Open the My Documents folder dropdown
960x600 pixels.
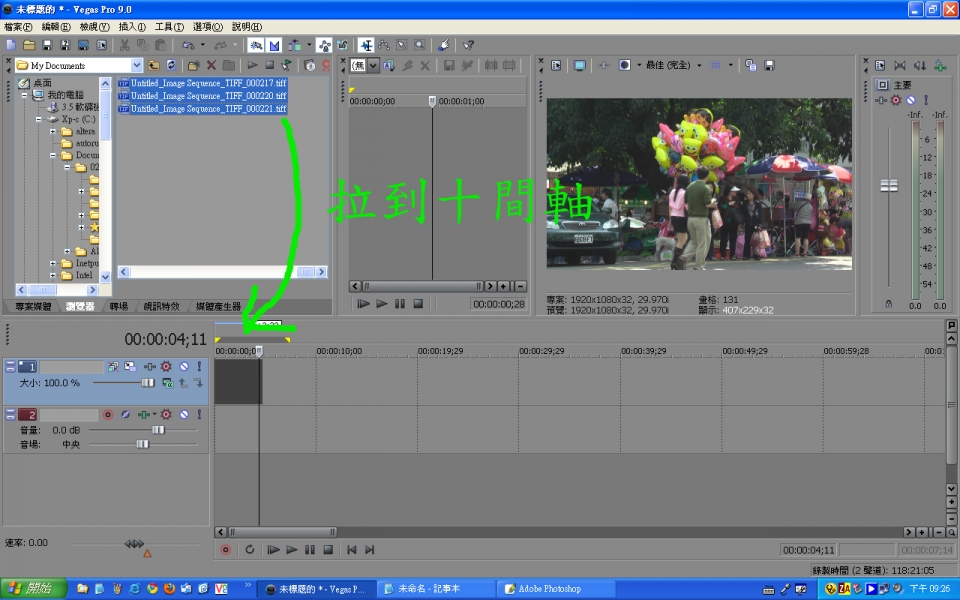click(x=138, y=65)
